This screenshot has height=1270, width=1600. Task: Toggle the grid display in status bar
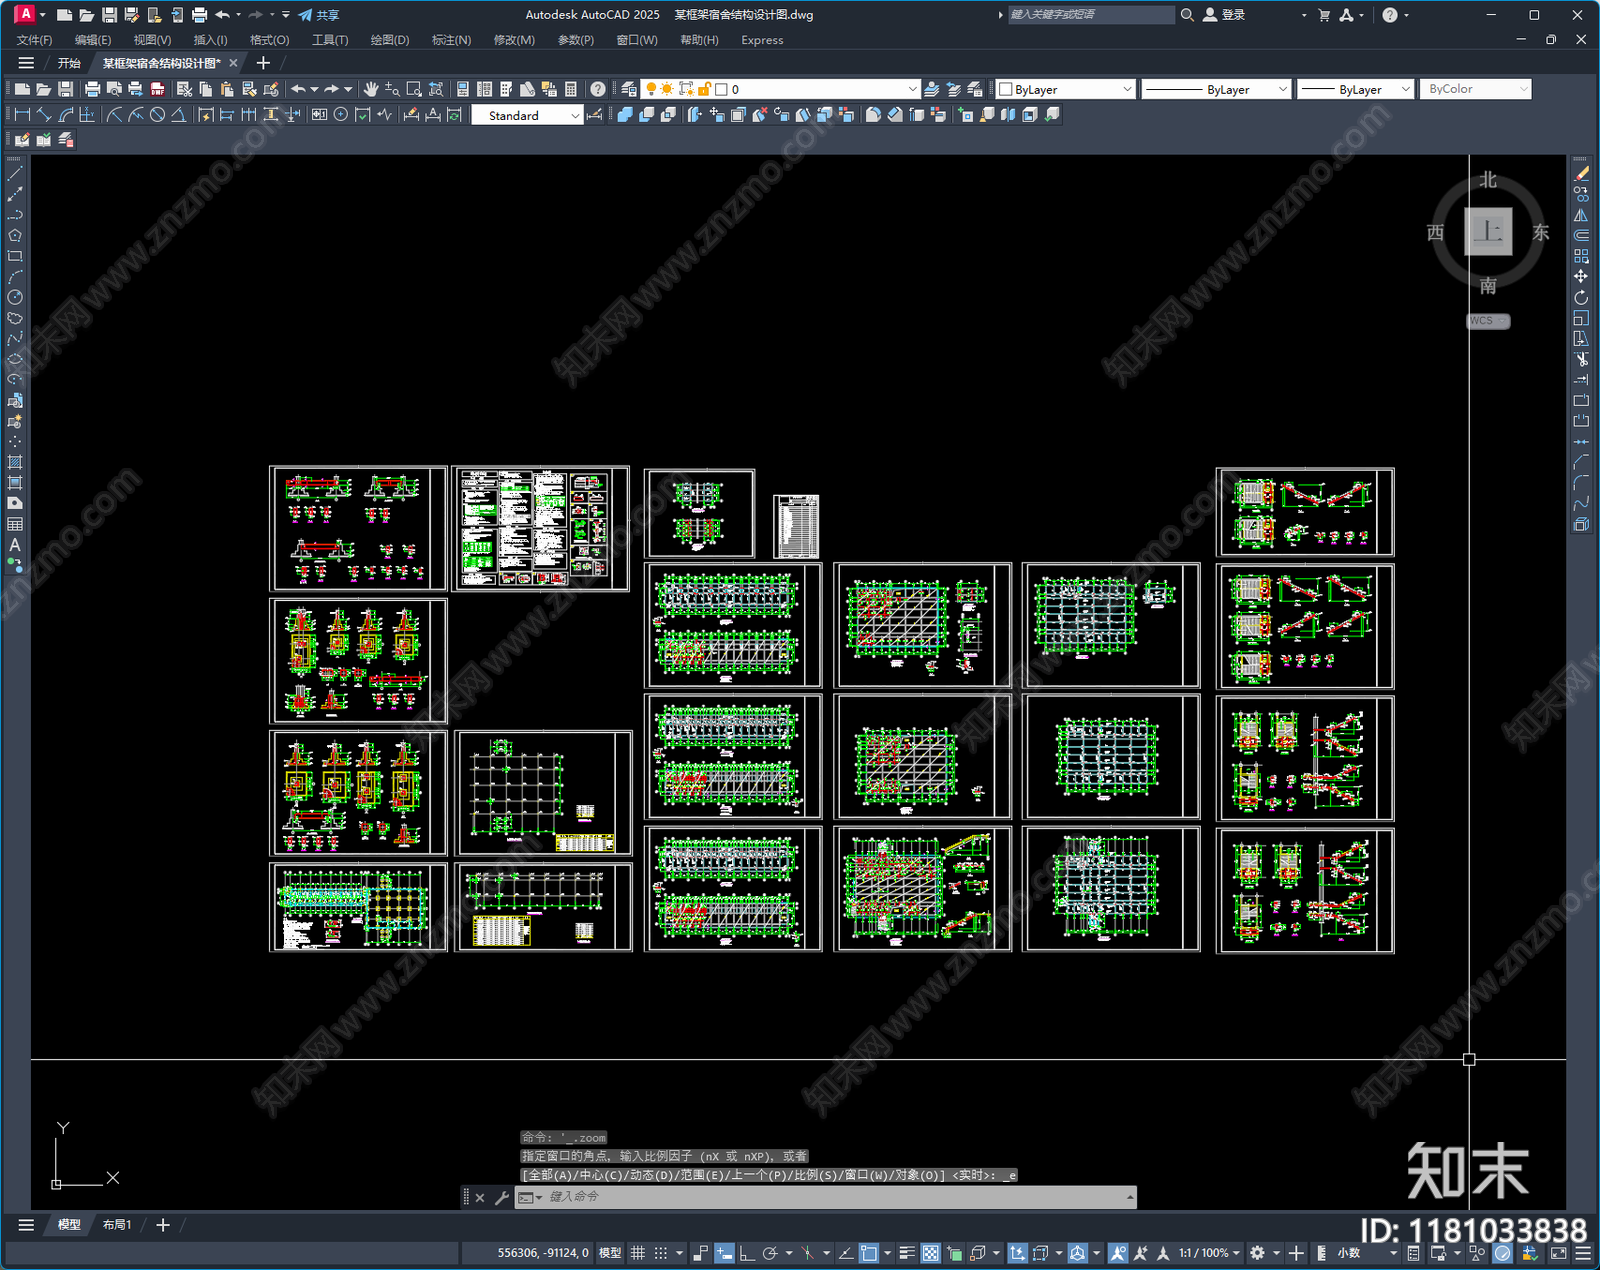(638, 1253)
